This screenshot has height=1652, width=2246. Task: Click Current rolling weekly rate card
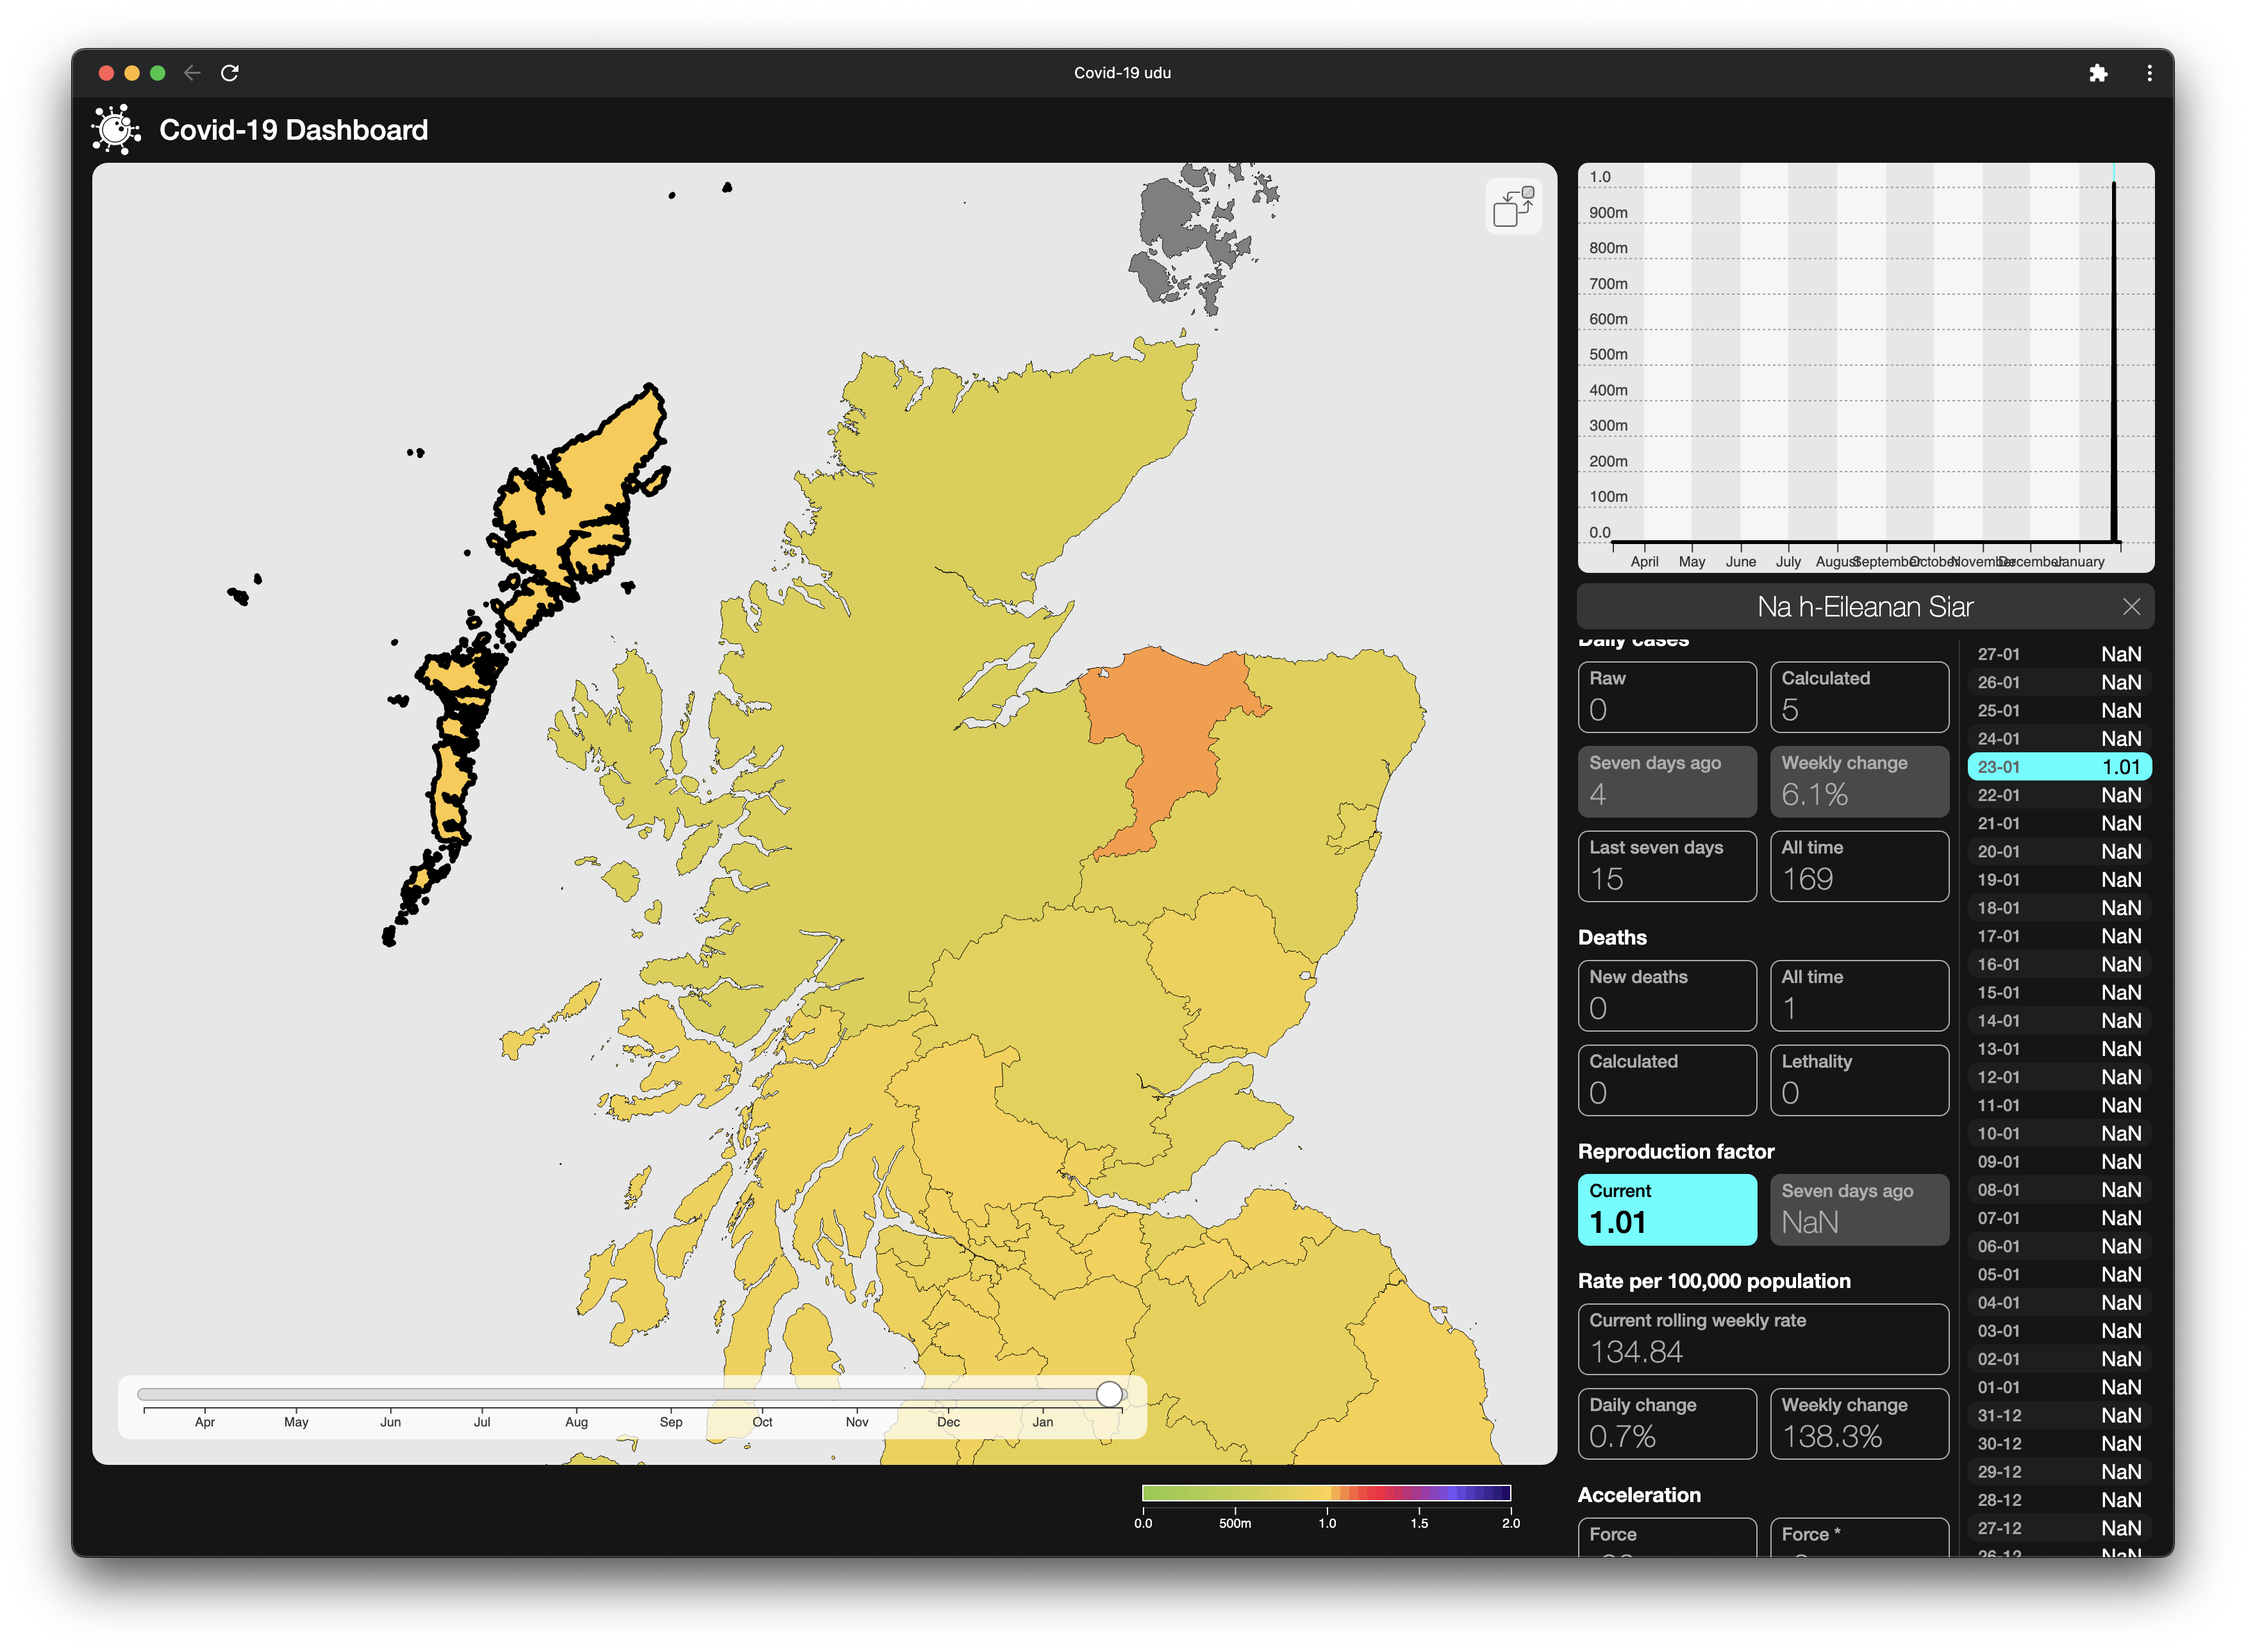(x=1763, y=1338)
